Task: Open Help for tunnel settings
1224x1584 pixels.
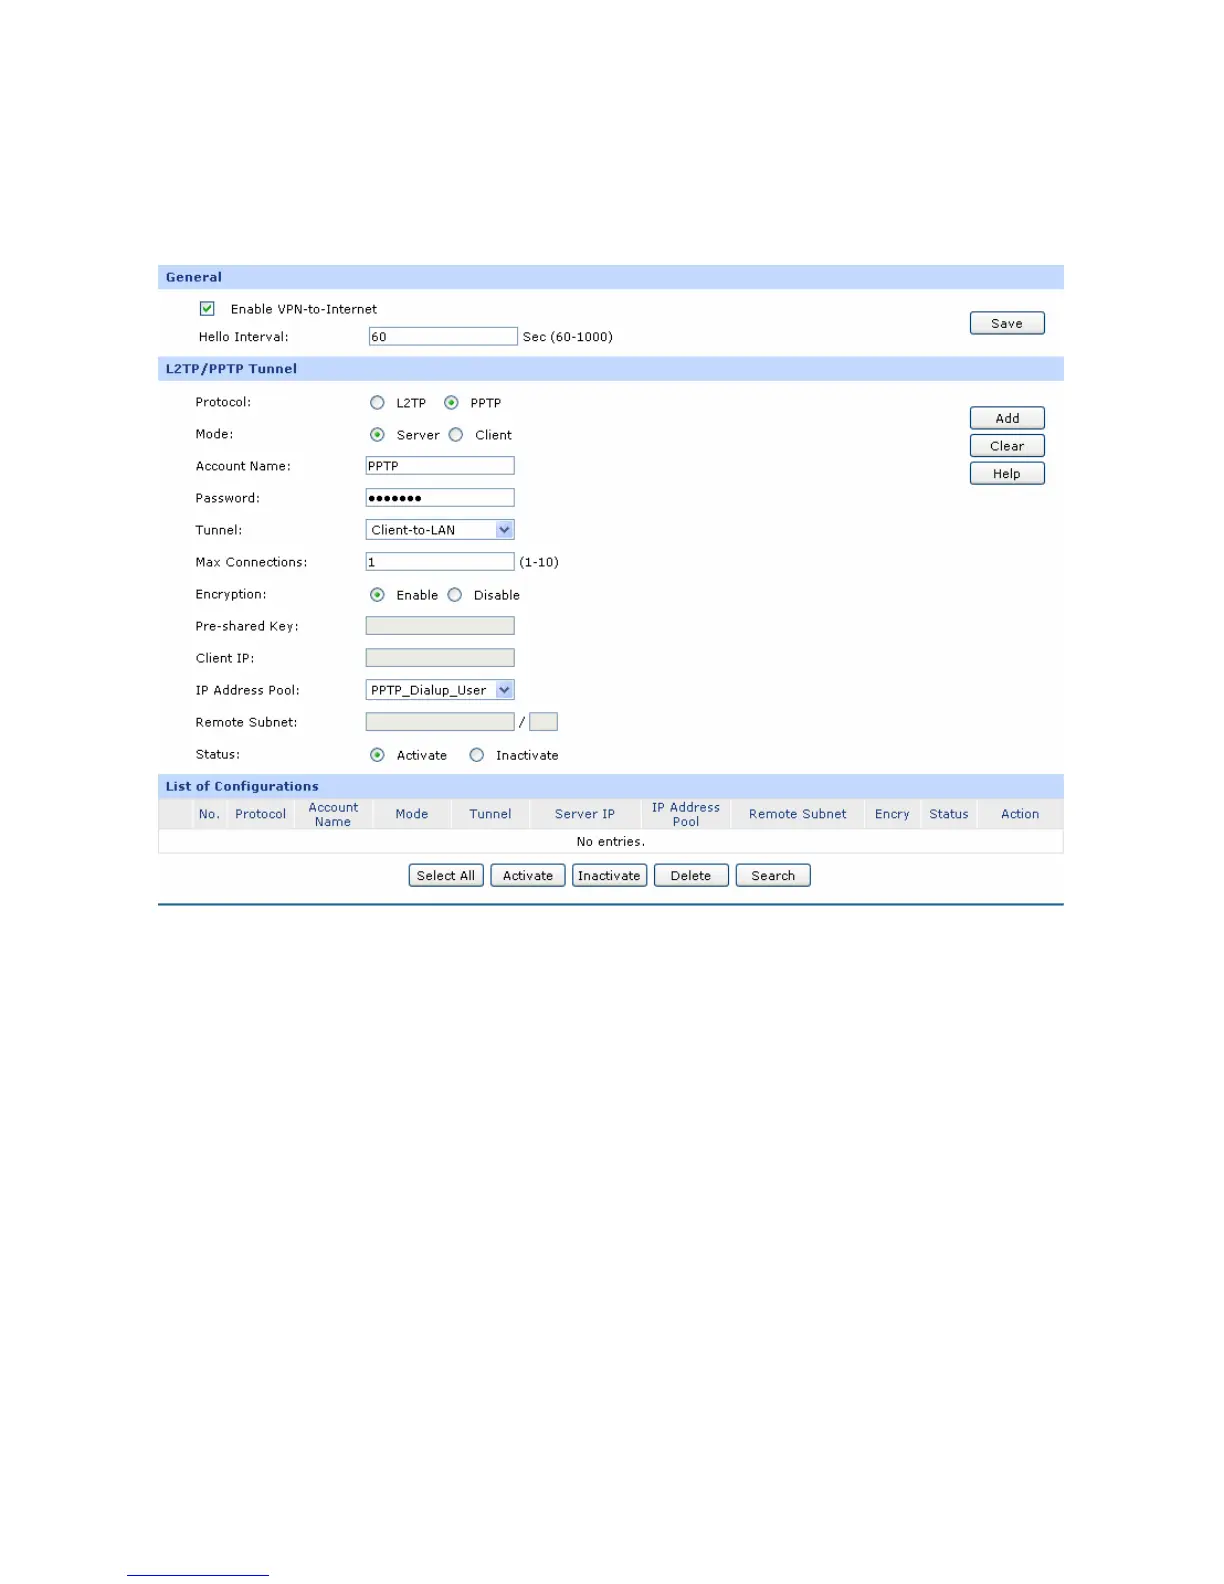Action: click(1007, 474)
